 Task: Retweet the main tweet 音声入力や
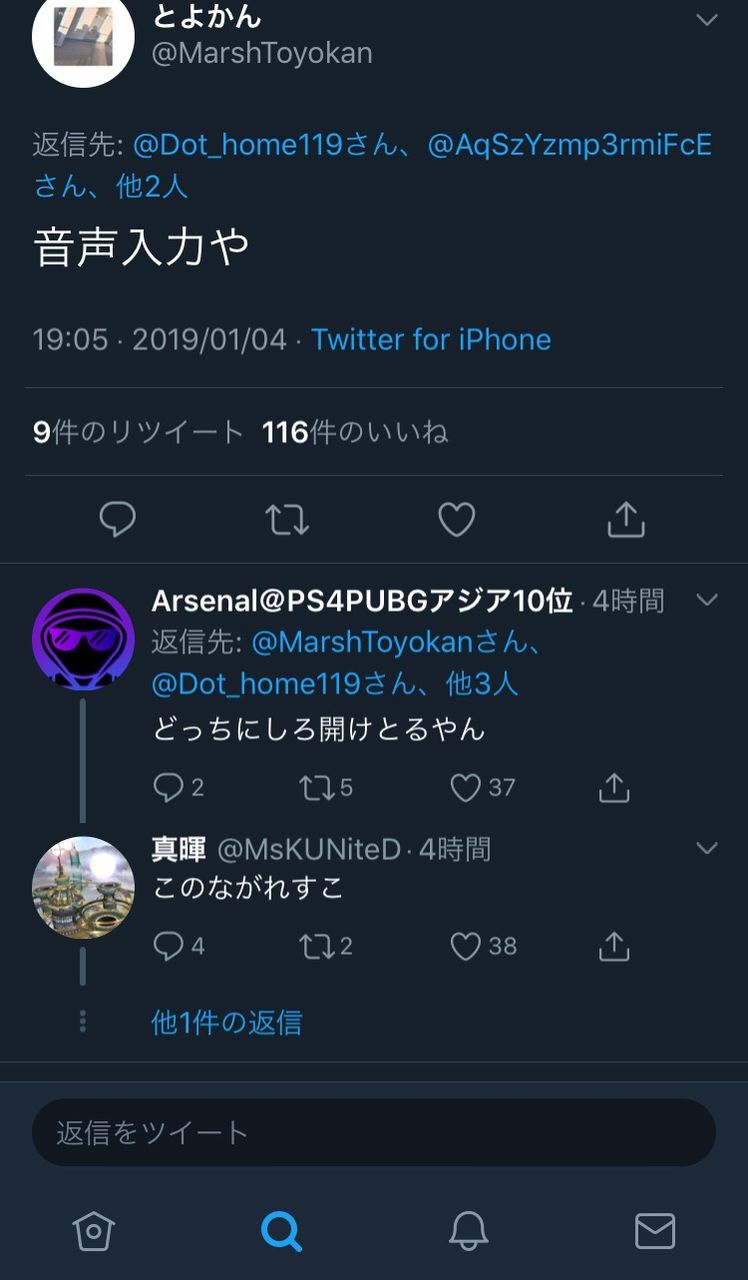click(x=287, y=519)
